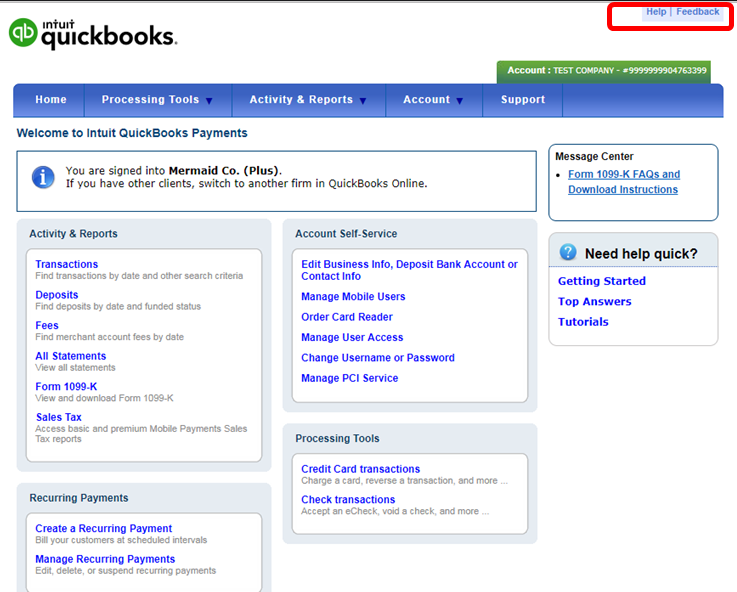Open the Tutorials help link
Image resolution: width=737 pixels, height=592 pixels.
583,322
